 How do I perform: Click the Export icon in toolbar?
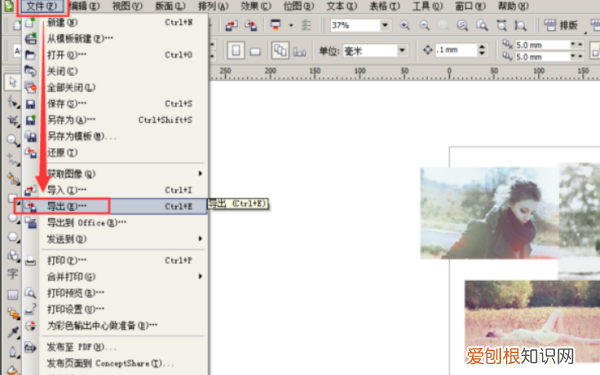click(x=251, y=26)
